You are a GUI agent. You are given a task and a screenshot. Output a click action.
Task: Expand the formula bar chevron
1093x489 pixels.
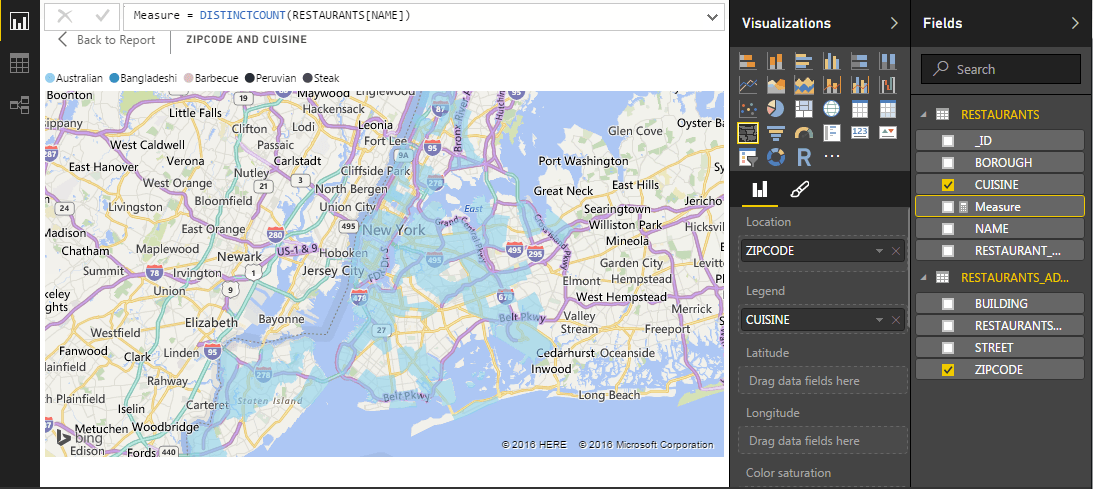tap(713, 16)
